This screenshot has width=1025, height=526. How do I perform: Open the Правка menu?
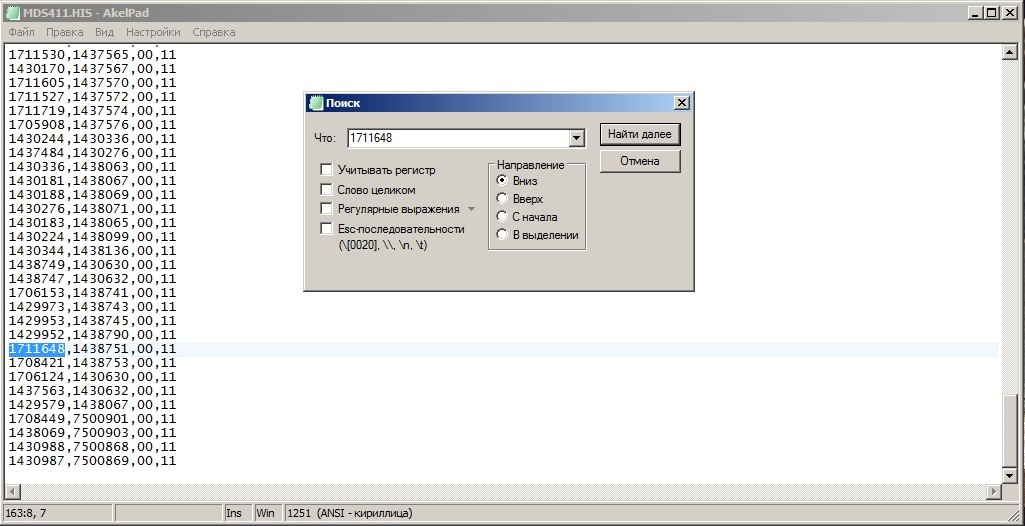pos(65,32)
